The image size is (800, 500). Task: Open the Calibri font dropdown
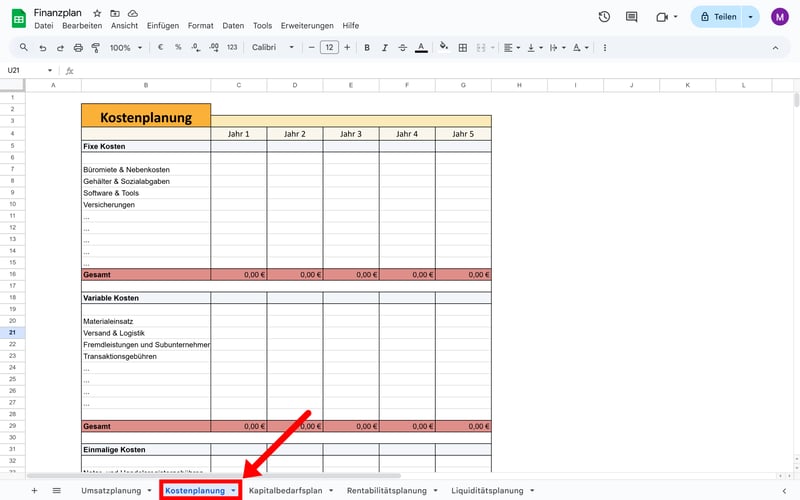[273, 47]
